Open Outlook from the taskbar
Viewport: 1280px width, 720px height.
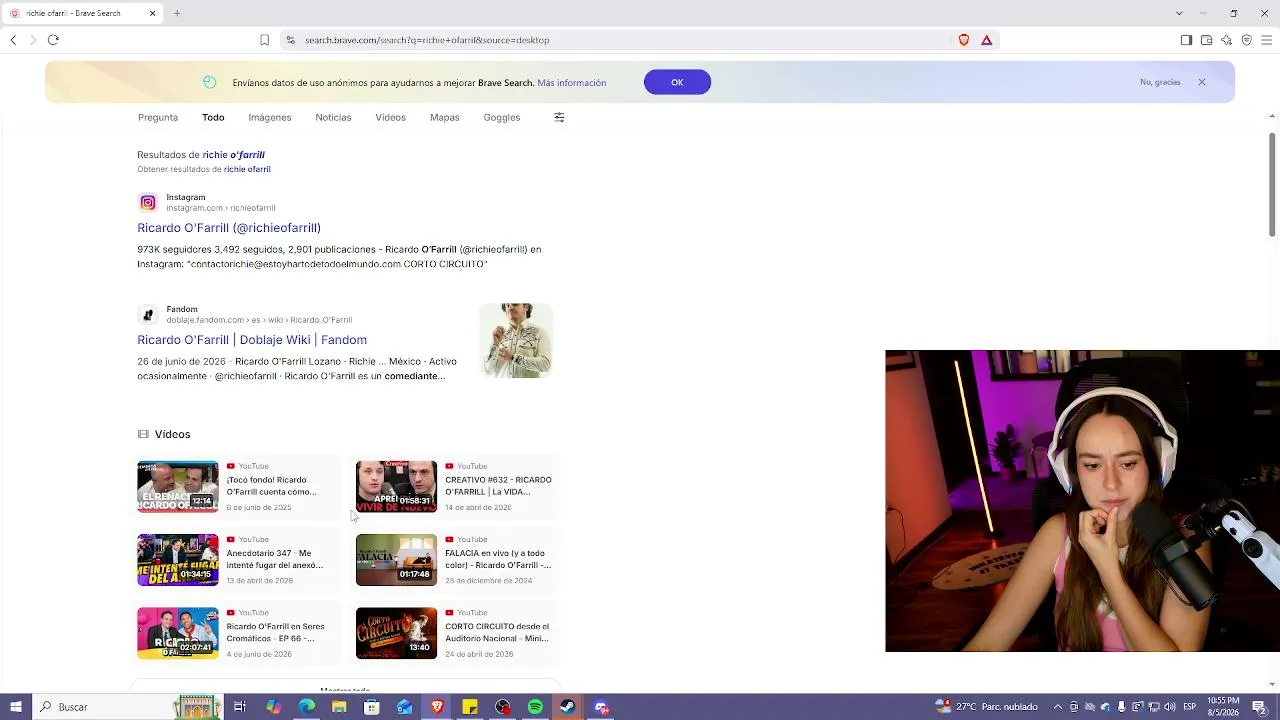(404, 707)
